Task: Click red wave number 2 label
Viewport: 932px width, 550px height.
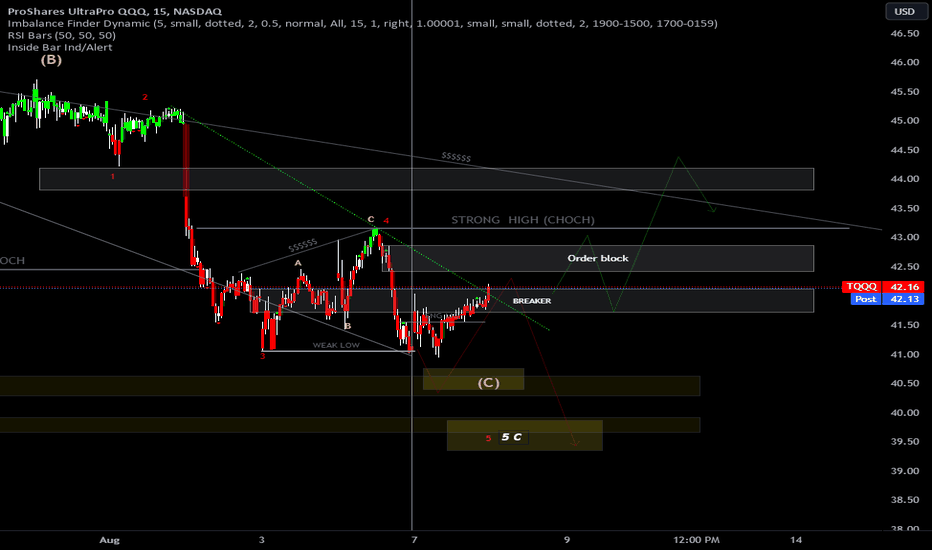Action: pos(144,97)
